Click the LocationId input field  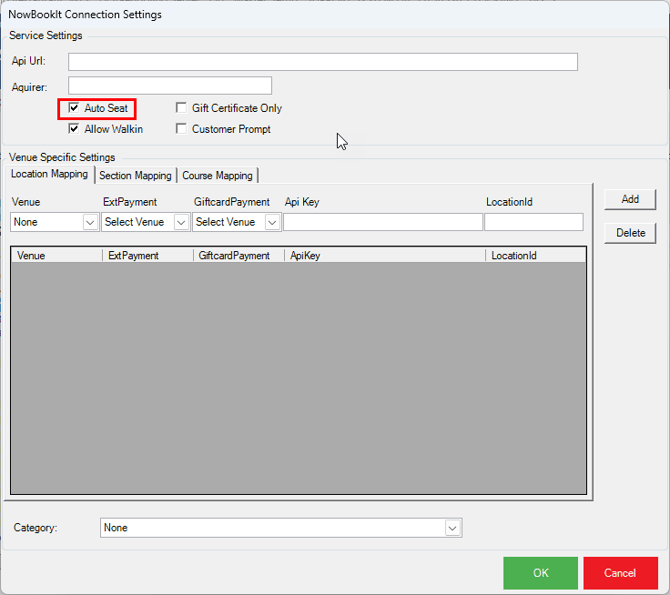pyautogui.click(x=534, y=222)
